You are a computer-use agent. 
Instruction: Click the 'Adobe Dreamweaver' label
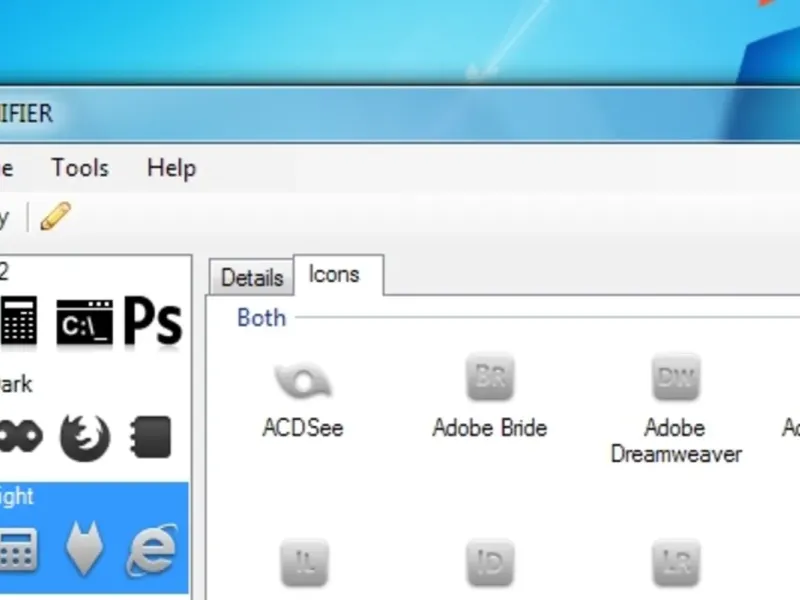(676, 441)
